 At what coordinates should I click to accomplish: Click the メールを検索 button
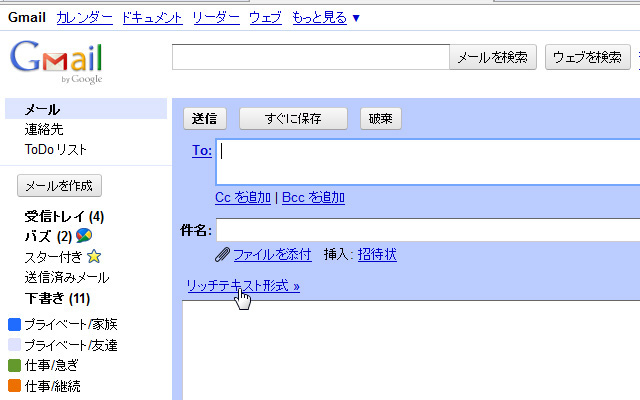[x=493, y=57]
